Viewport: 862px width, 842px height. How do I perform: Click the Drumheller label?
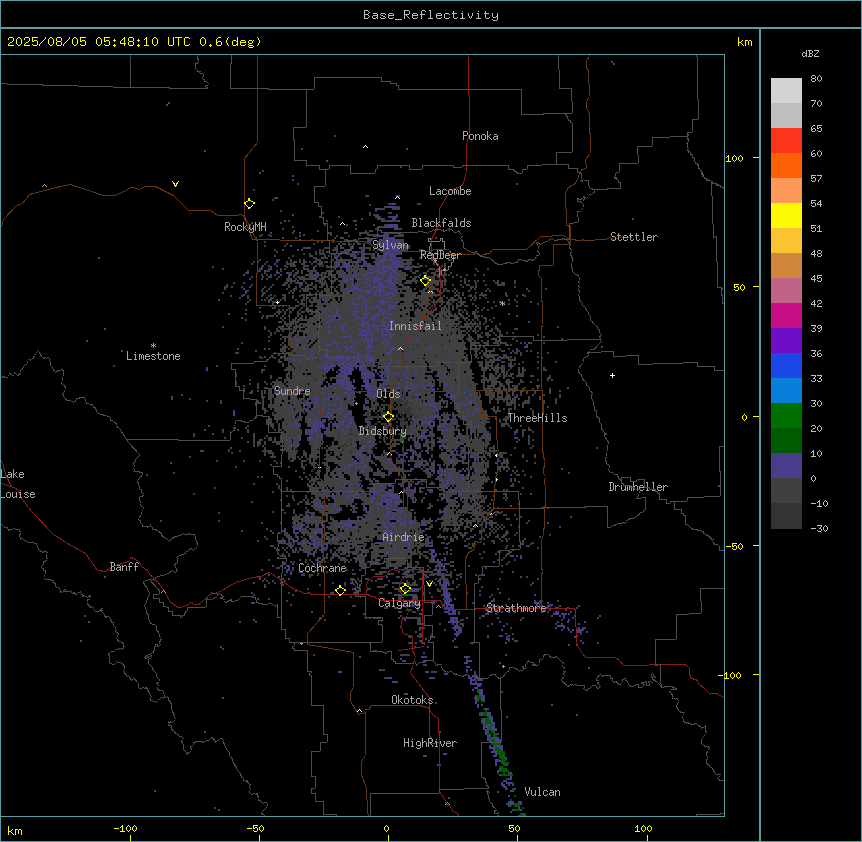point(638,487)
